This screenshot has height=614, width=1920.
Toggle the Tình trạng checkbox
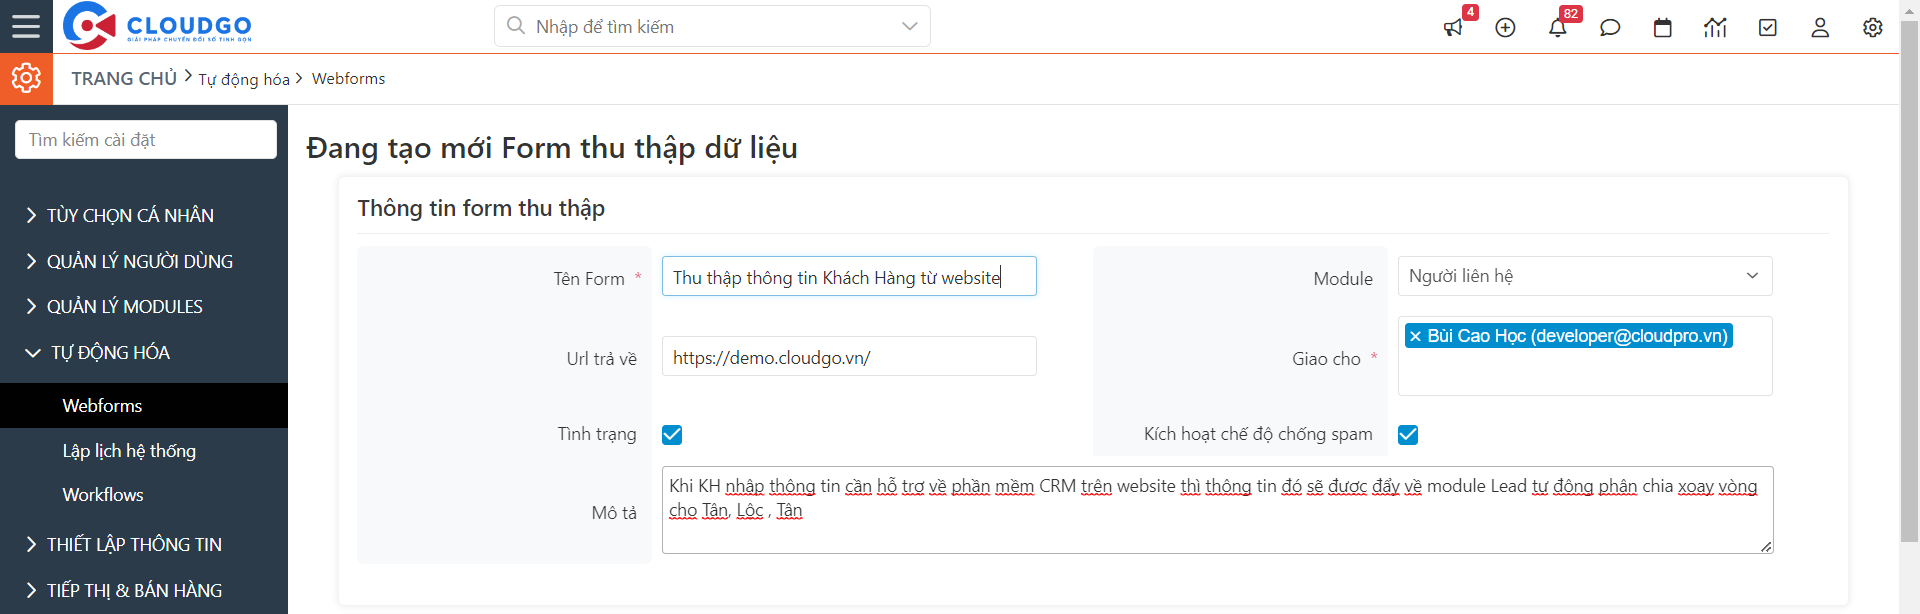coord(672,435)
